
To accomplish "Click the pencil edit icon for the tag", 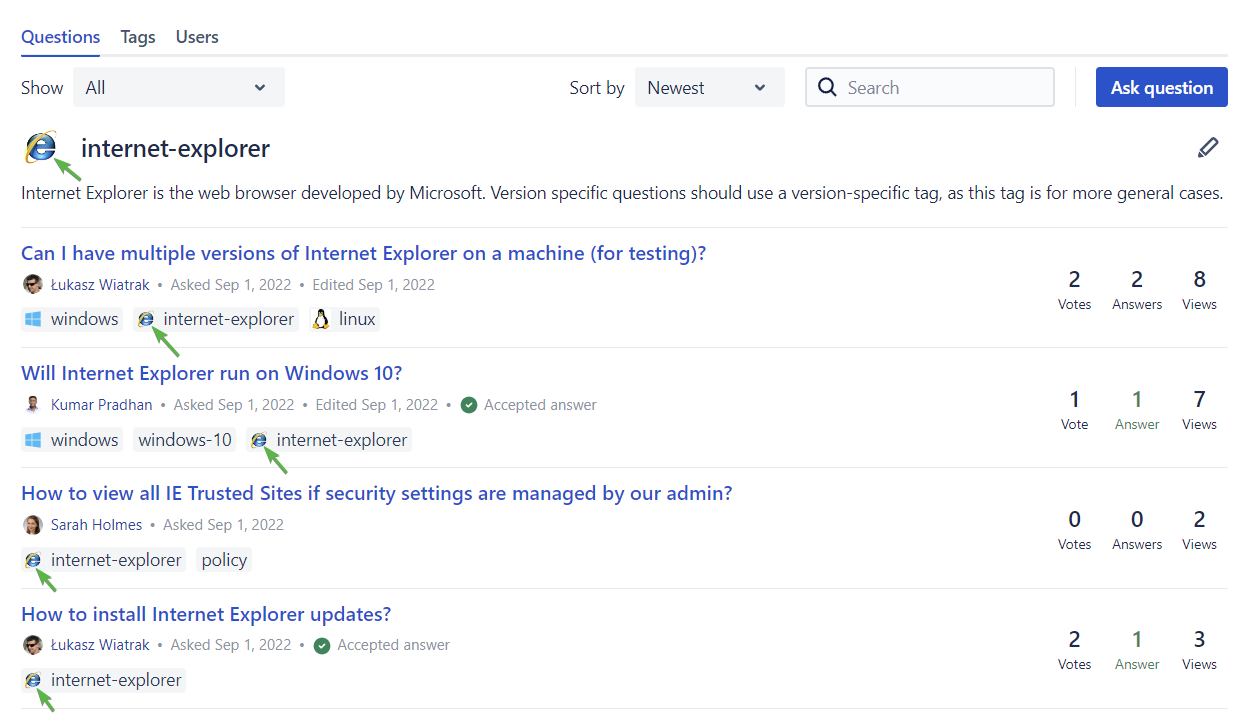I will (x=1208, y=148).
